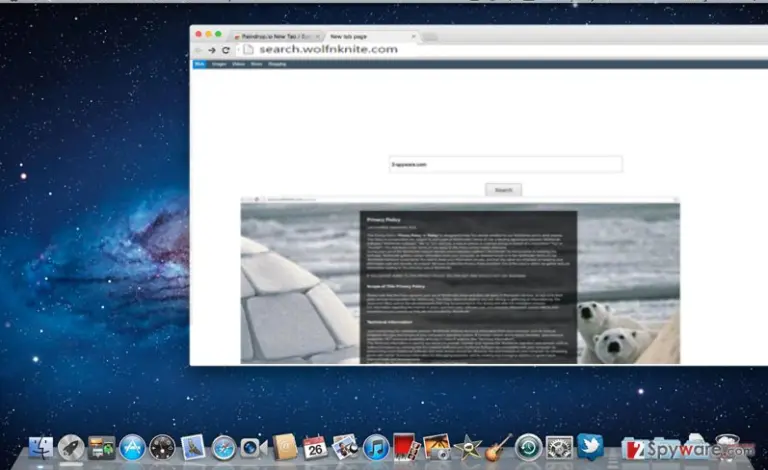The height and width of the screenshot is (470, 768).
Task: Click the Search button below the field
Action: 504,190
